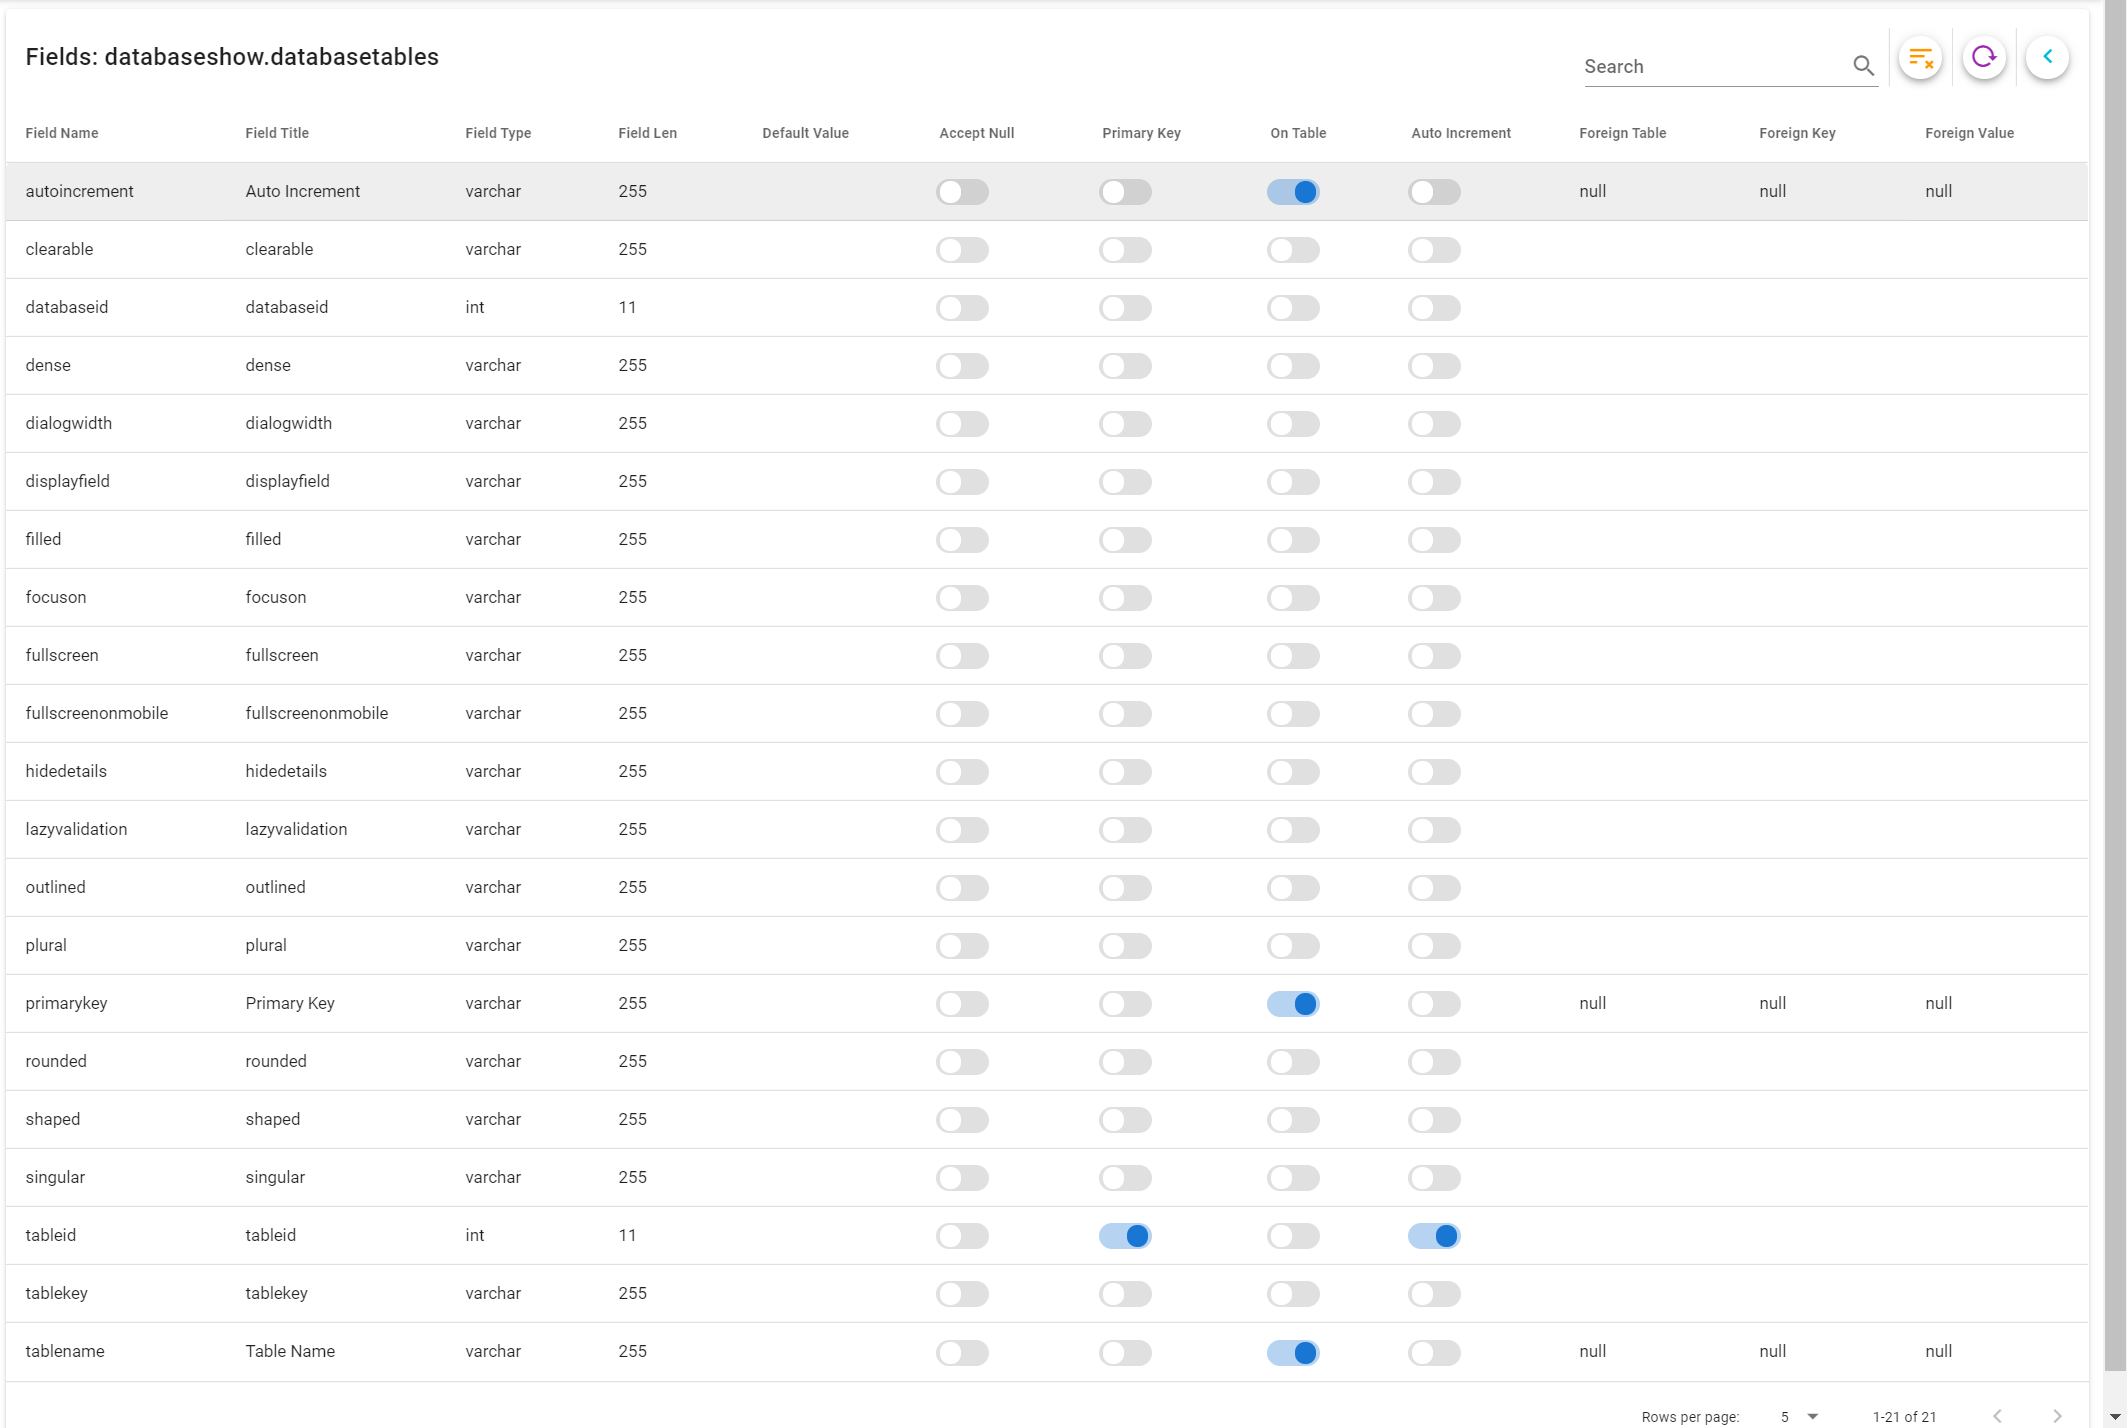Click the orange clear filter icon
This screenshot has height=1428, width=2127.
tap(1920, 58)
